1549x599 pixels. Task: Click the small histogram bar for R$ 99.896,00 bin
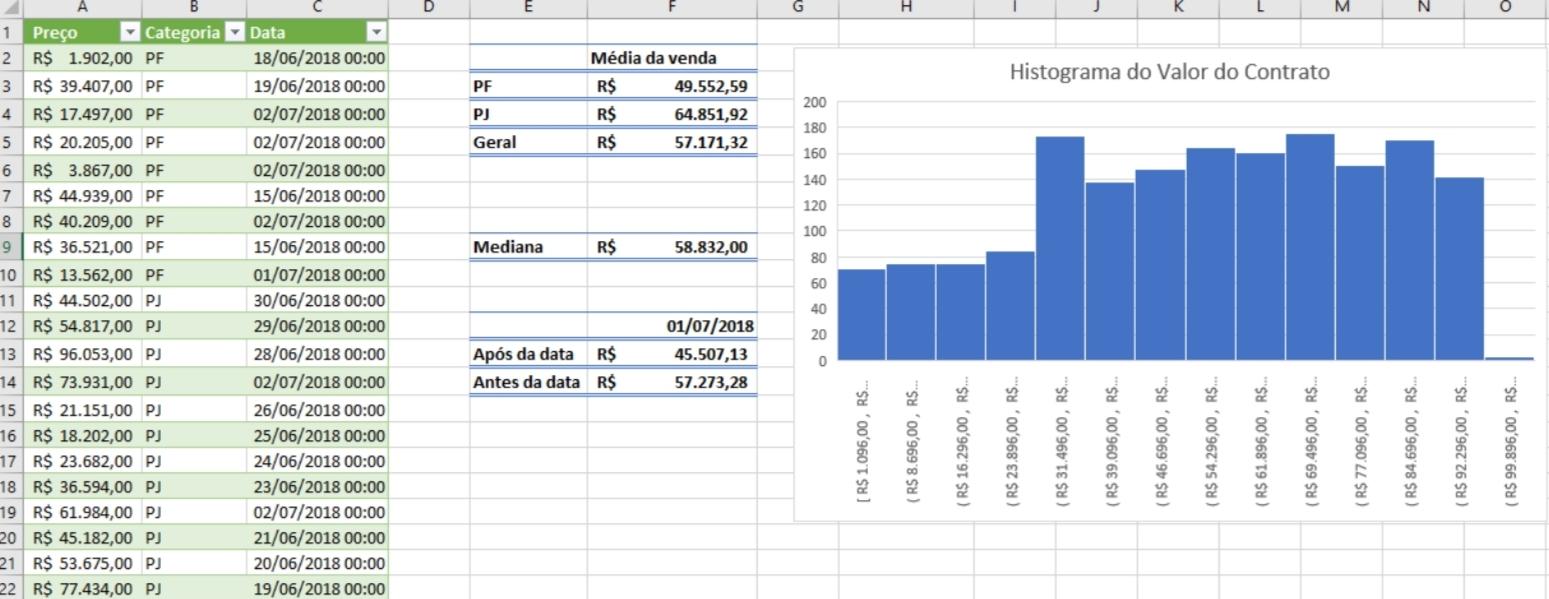coord(1509,358)
